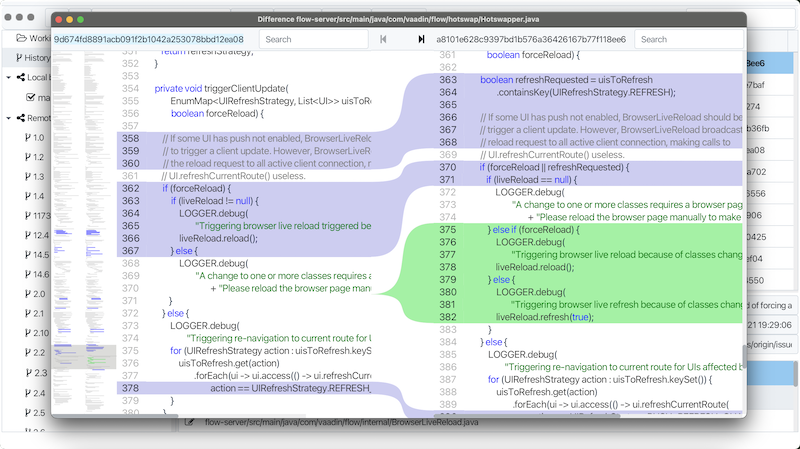
Task: Click the share icon beside Remote branches
Action: (20, 117)
